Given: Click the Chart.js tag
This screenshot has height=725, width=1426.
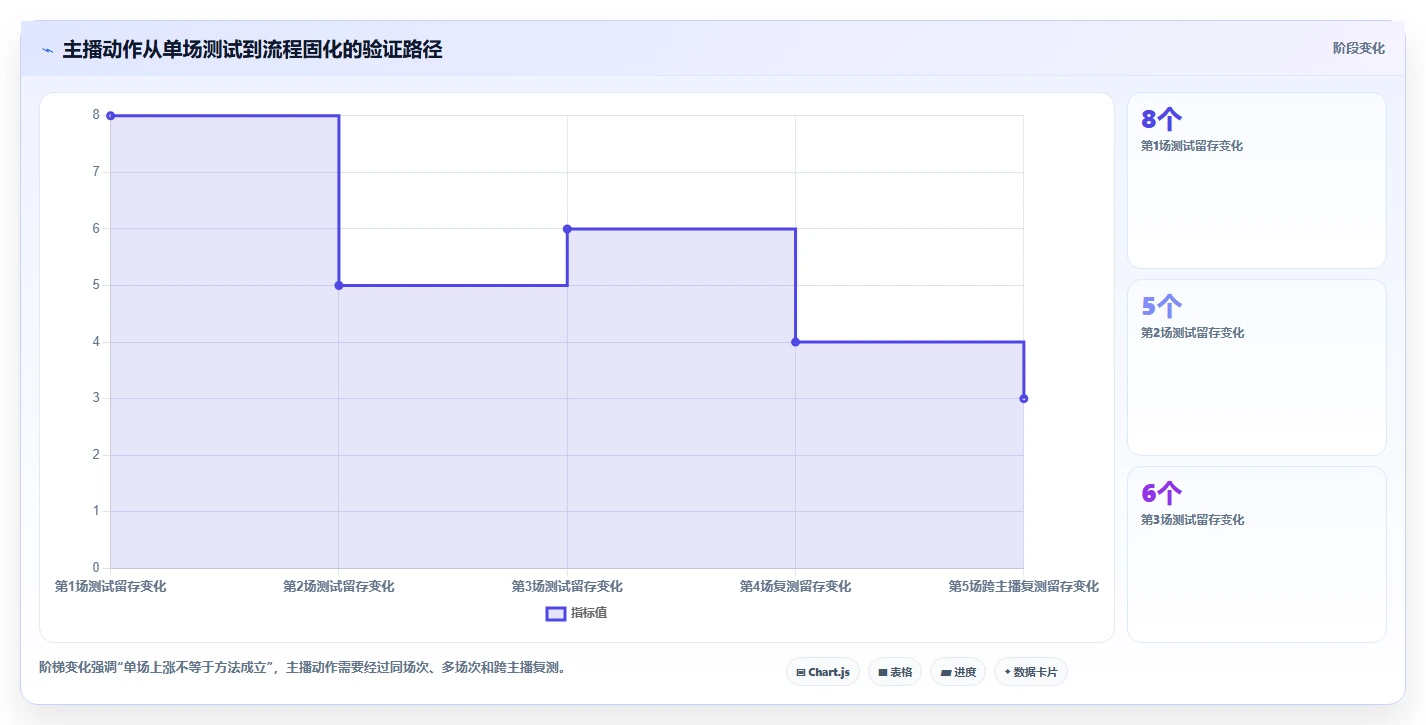Looking at the screenshot, I should tap(823, 672).
